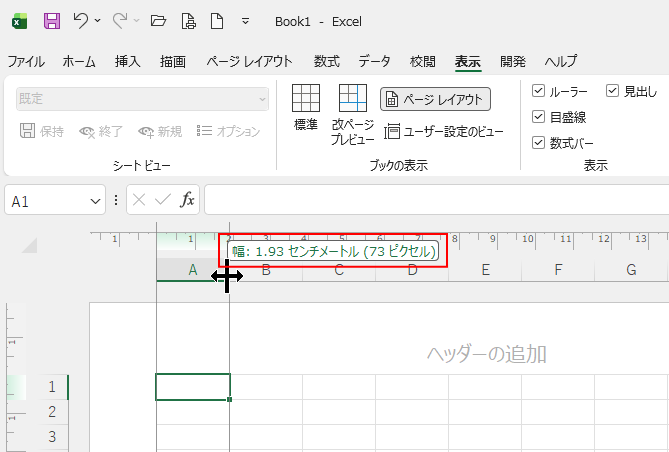The image size is (669, 452).
Task: Switch to 改ページ プレビュー view
Action: (353, 114)
